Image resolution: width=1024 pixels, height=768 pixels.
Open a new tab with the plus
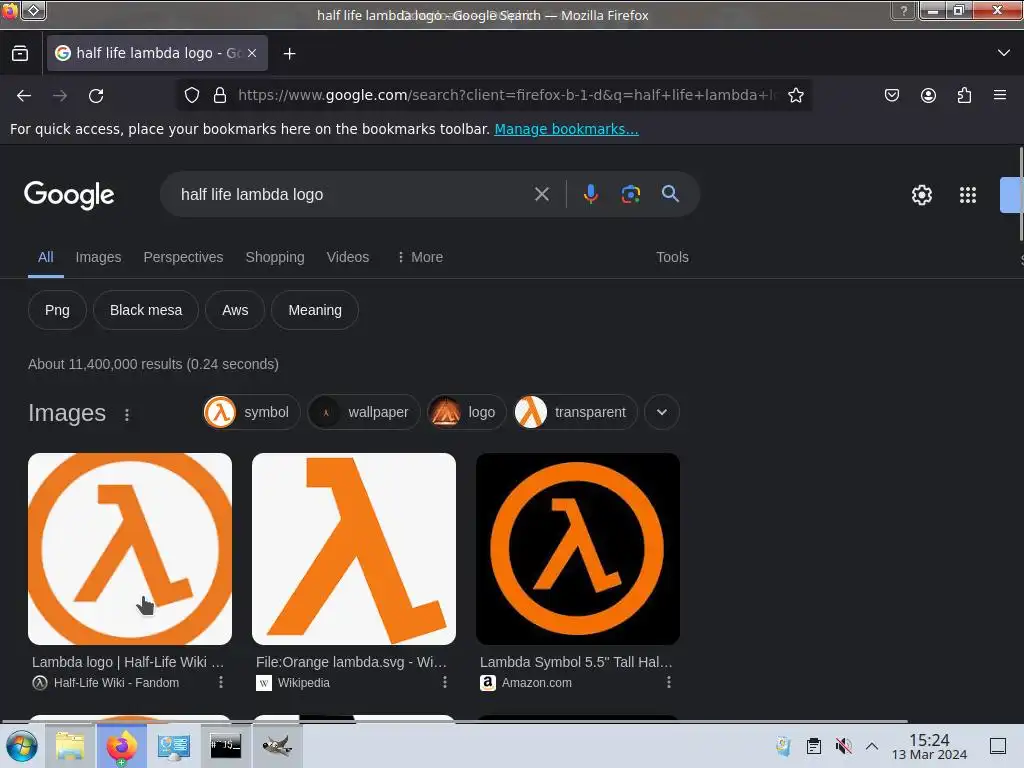point(289,54)
